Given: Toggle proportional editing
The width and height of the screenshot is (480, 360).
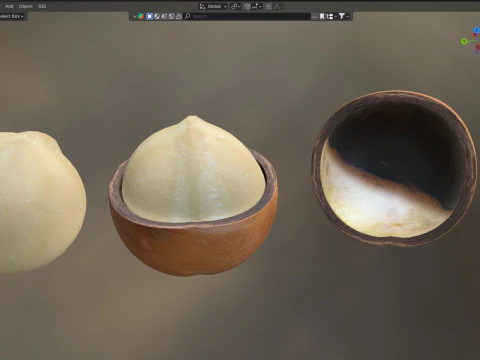Looking at the screenshot, I should point(269,6).
